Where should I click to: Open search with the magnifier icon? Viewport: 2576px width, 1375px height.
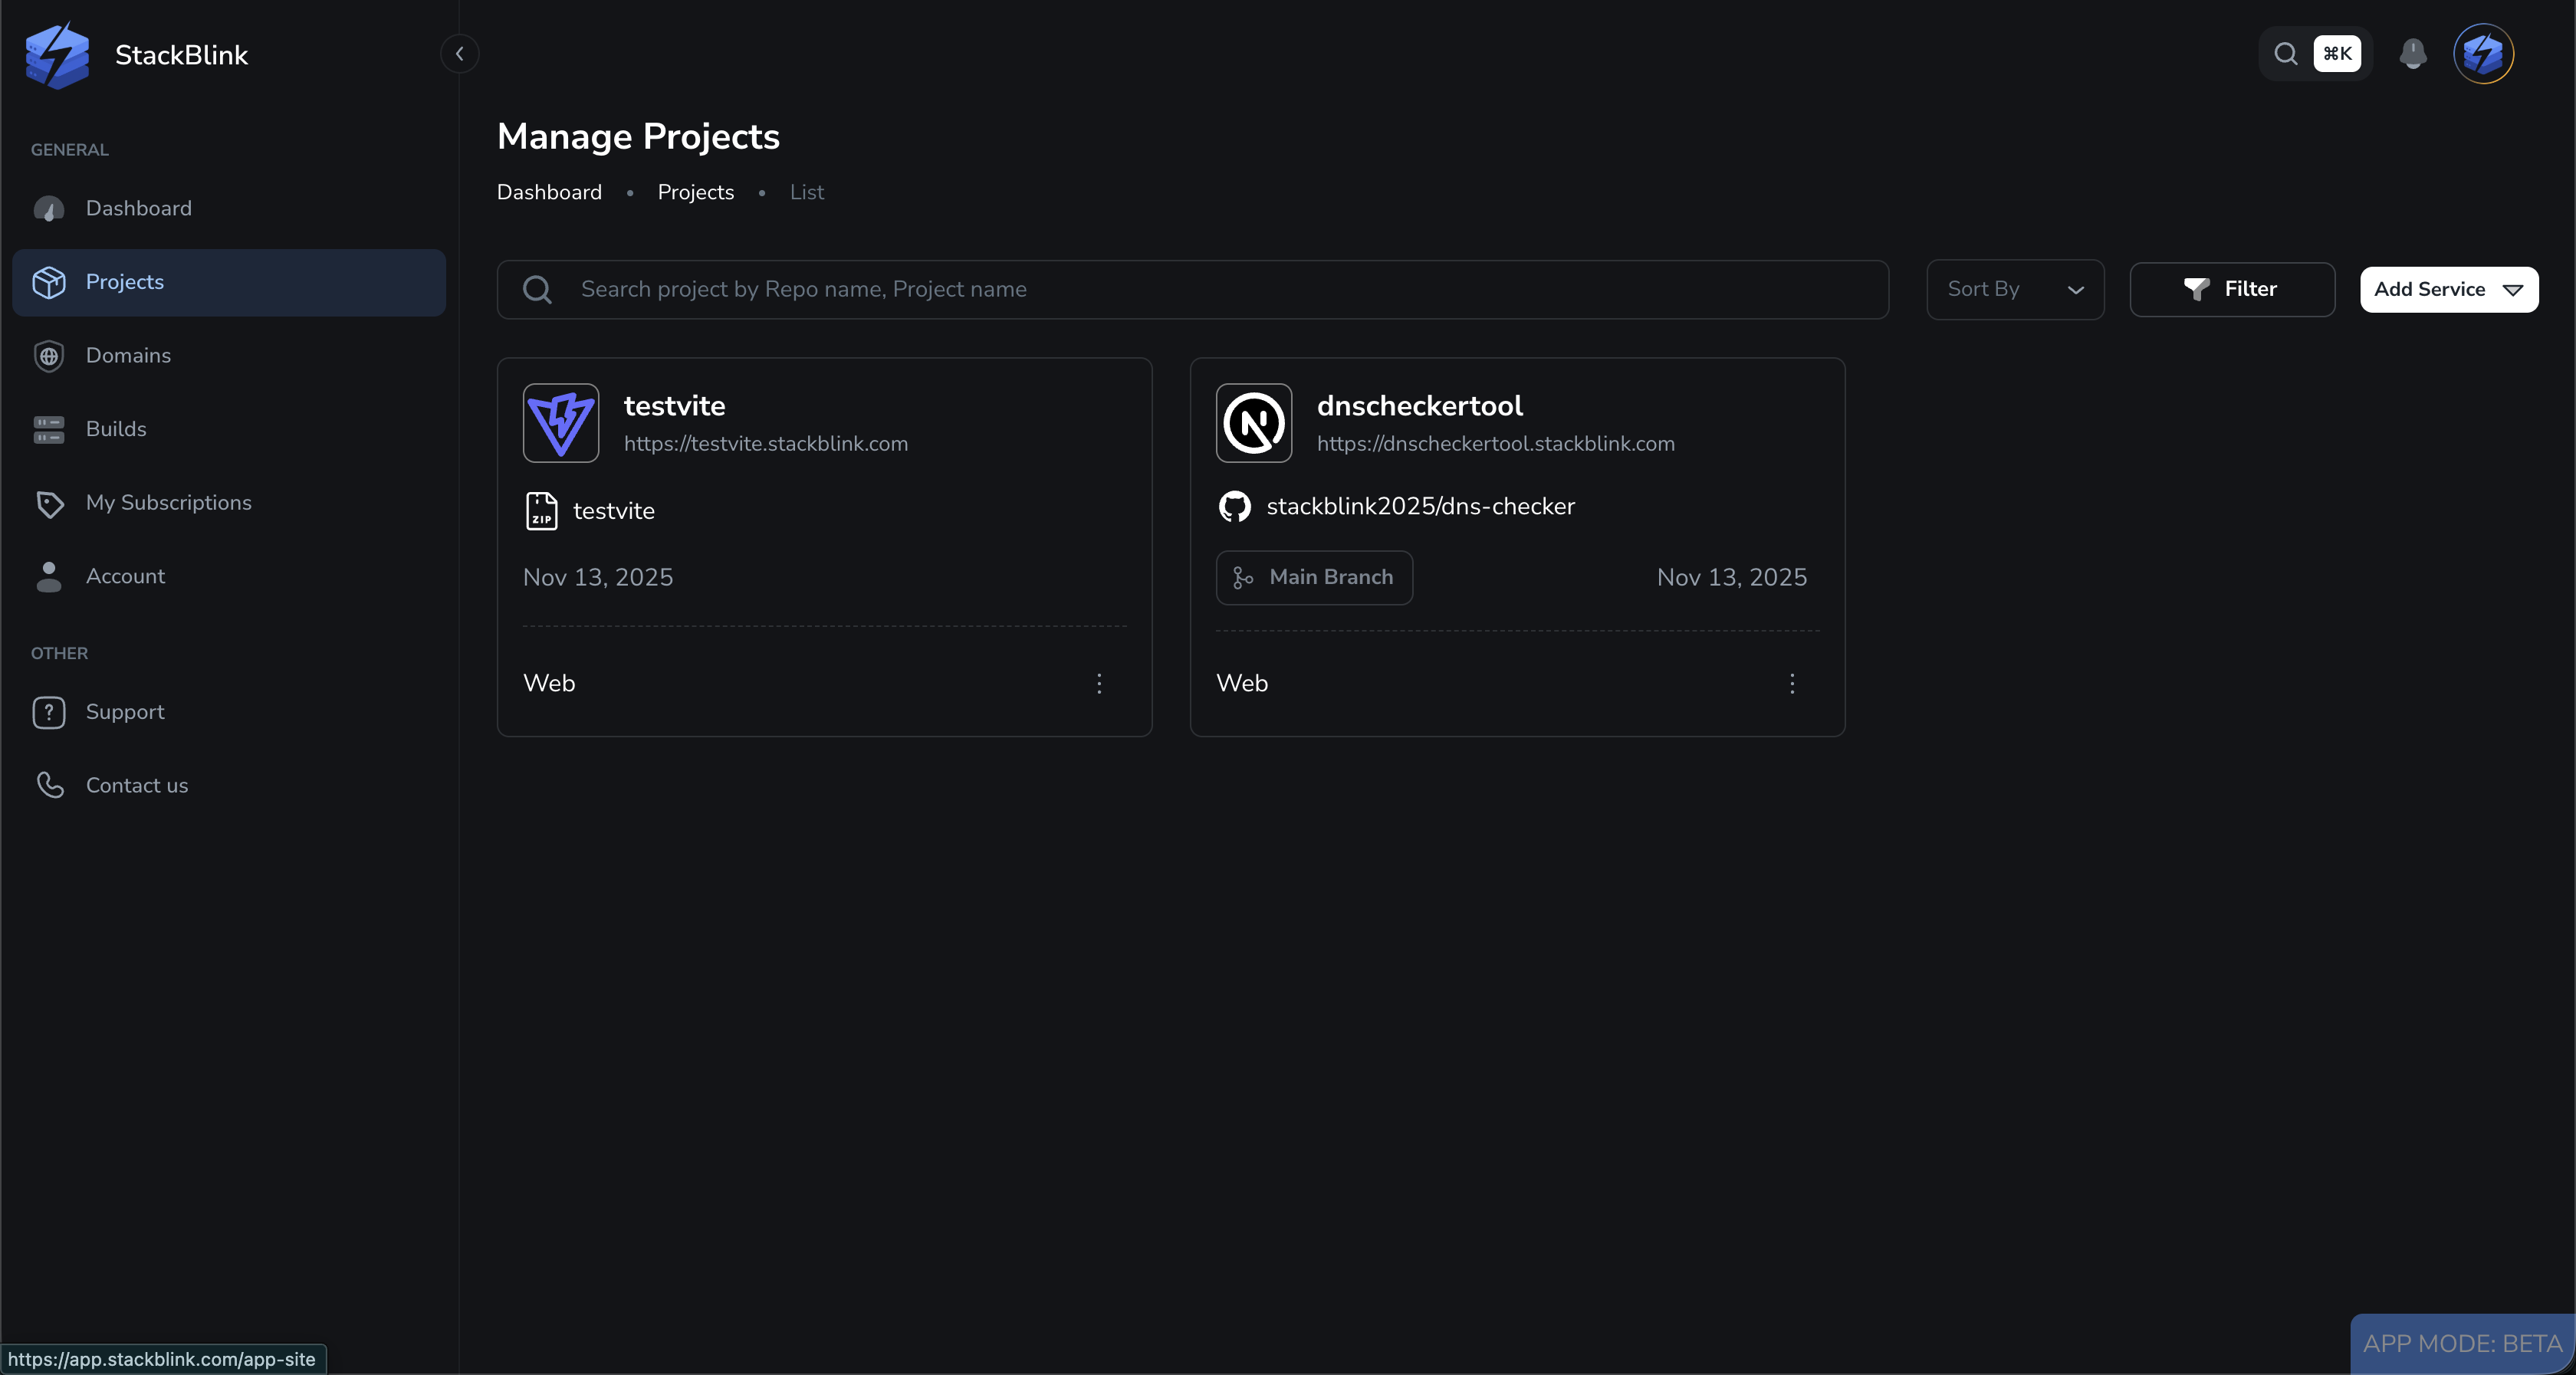(2285, 54)
